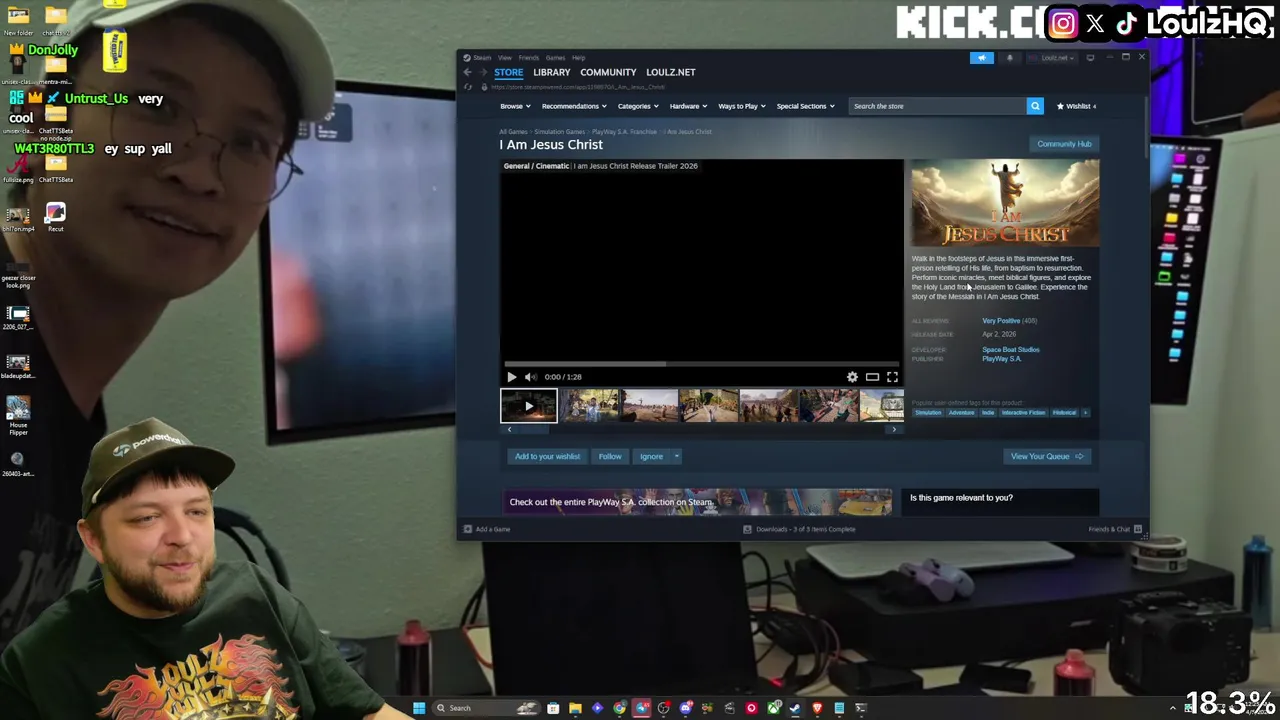Open Friends & Chat in Steam footer
Image resolution: width=1280 pixels, height=720 pixels.
1114,529
